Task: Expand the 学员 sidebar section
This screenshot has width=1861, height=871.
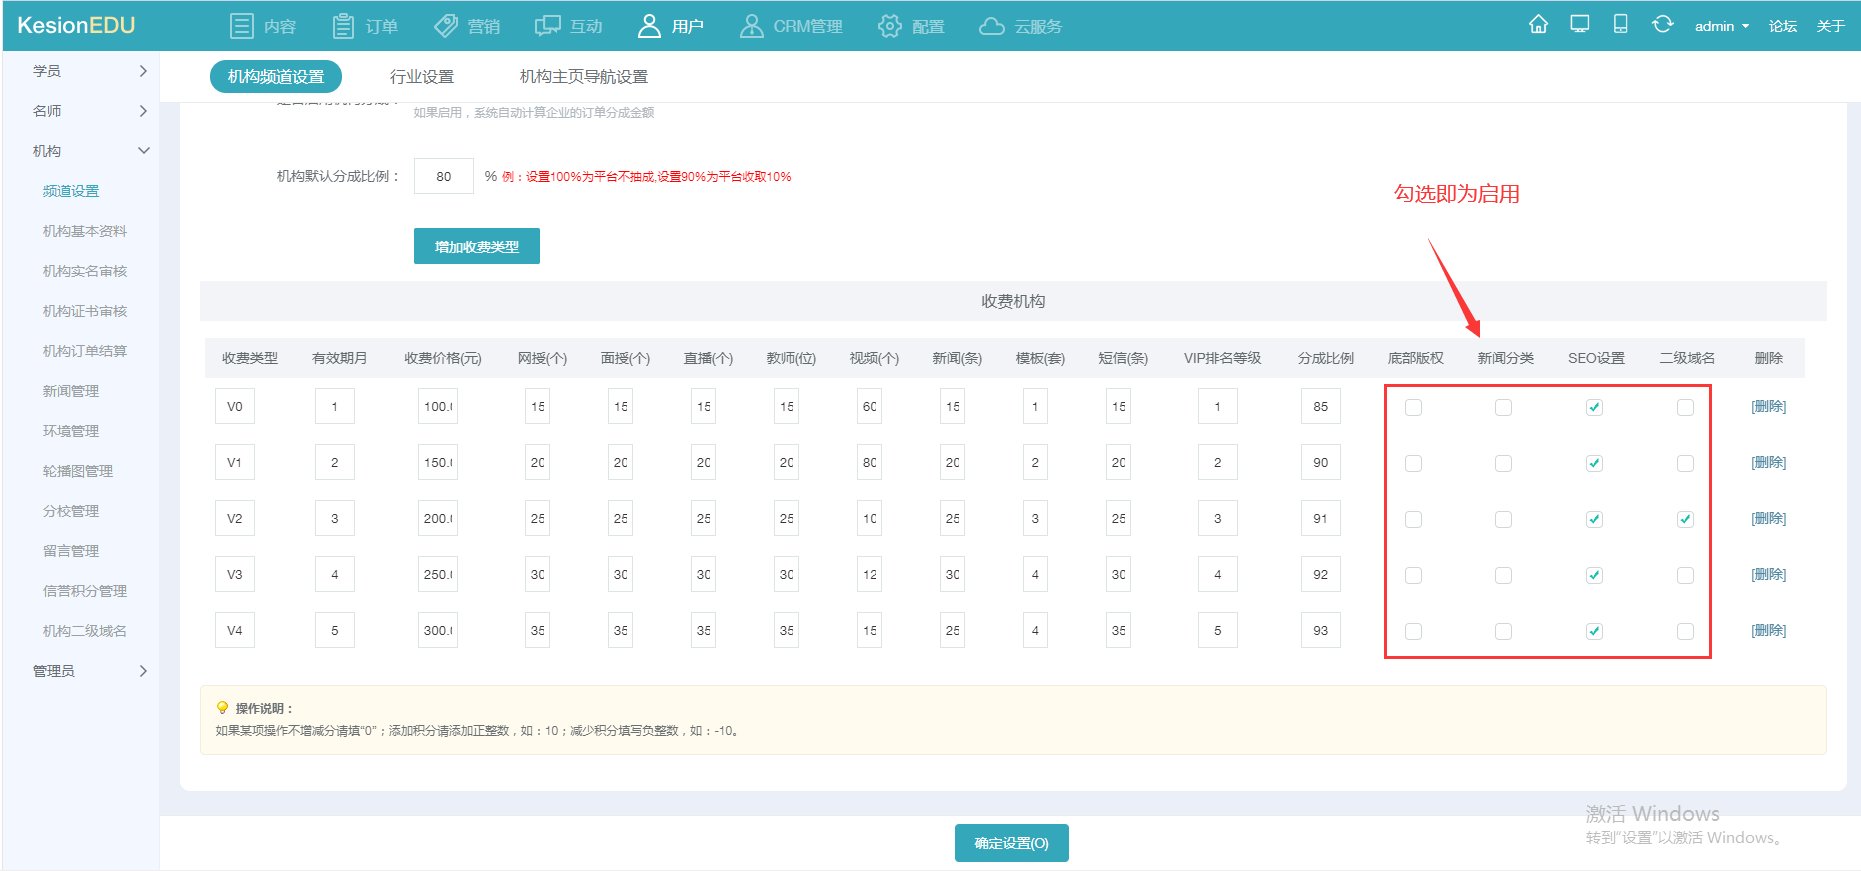Action: 90,71
